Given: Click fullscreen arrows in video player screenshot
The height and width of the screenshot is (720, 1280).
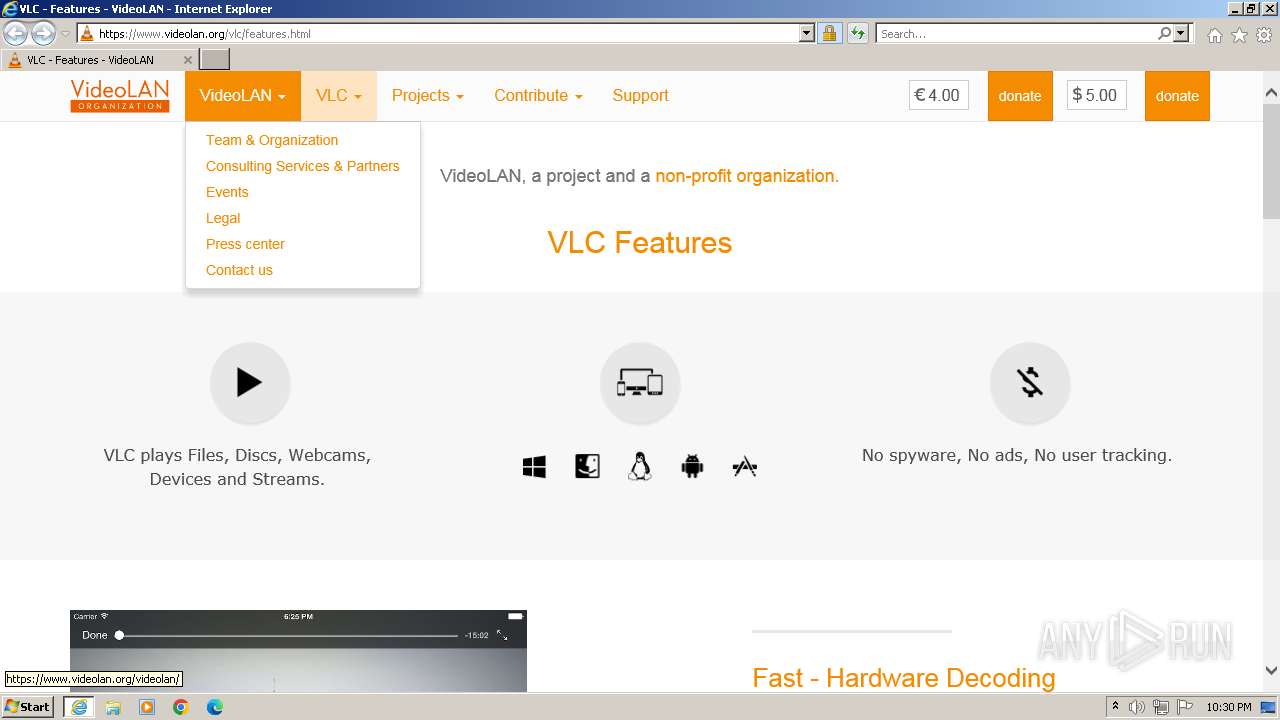Looking at the screenshot, I should (x=502, y=635).
